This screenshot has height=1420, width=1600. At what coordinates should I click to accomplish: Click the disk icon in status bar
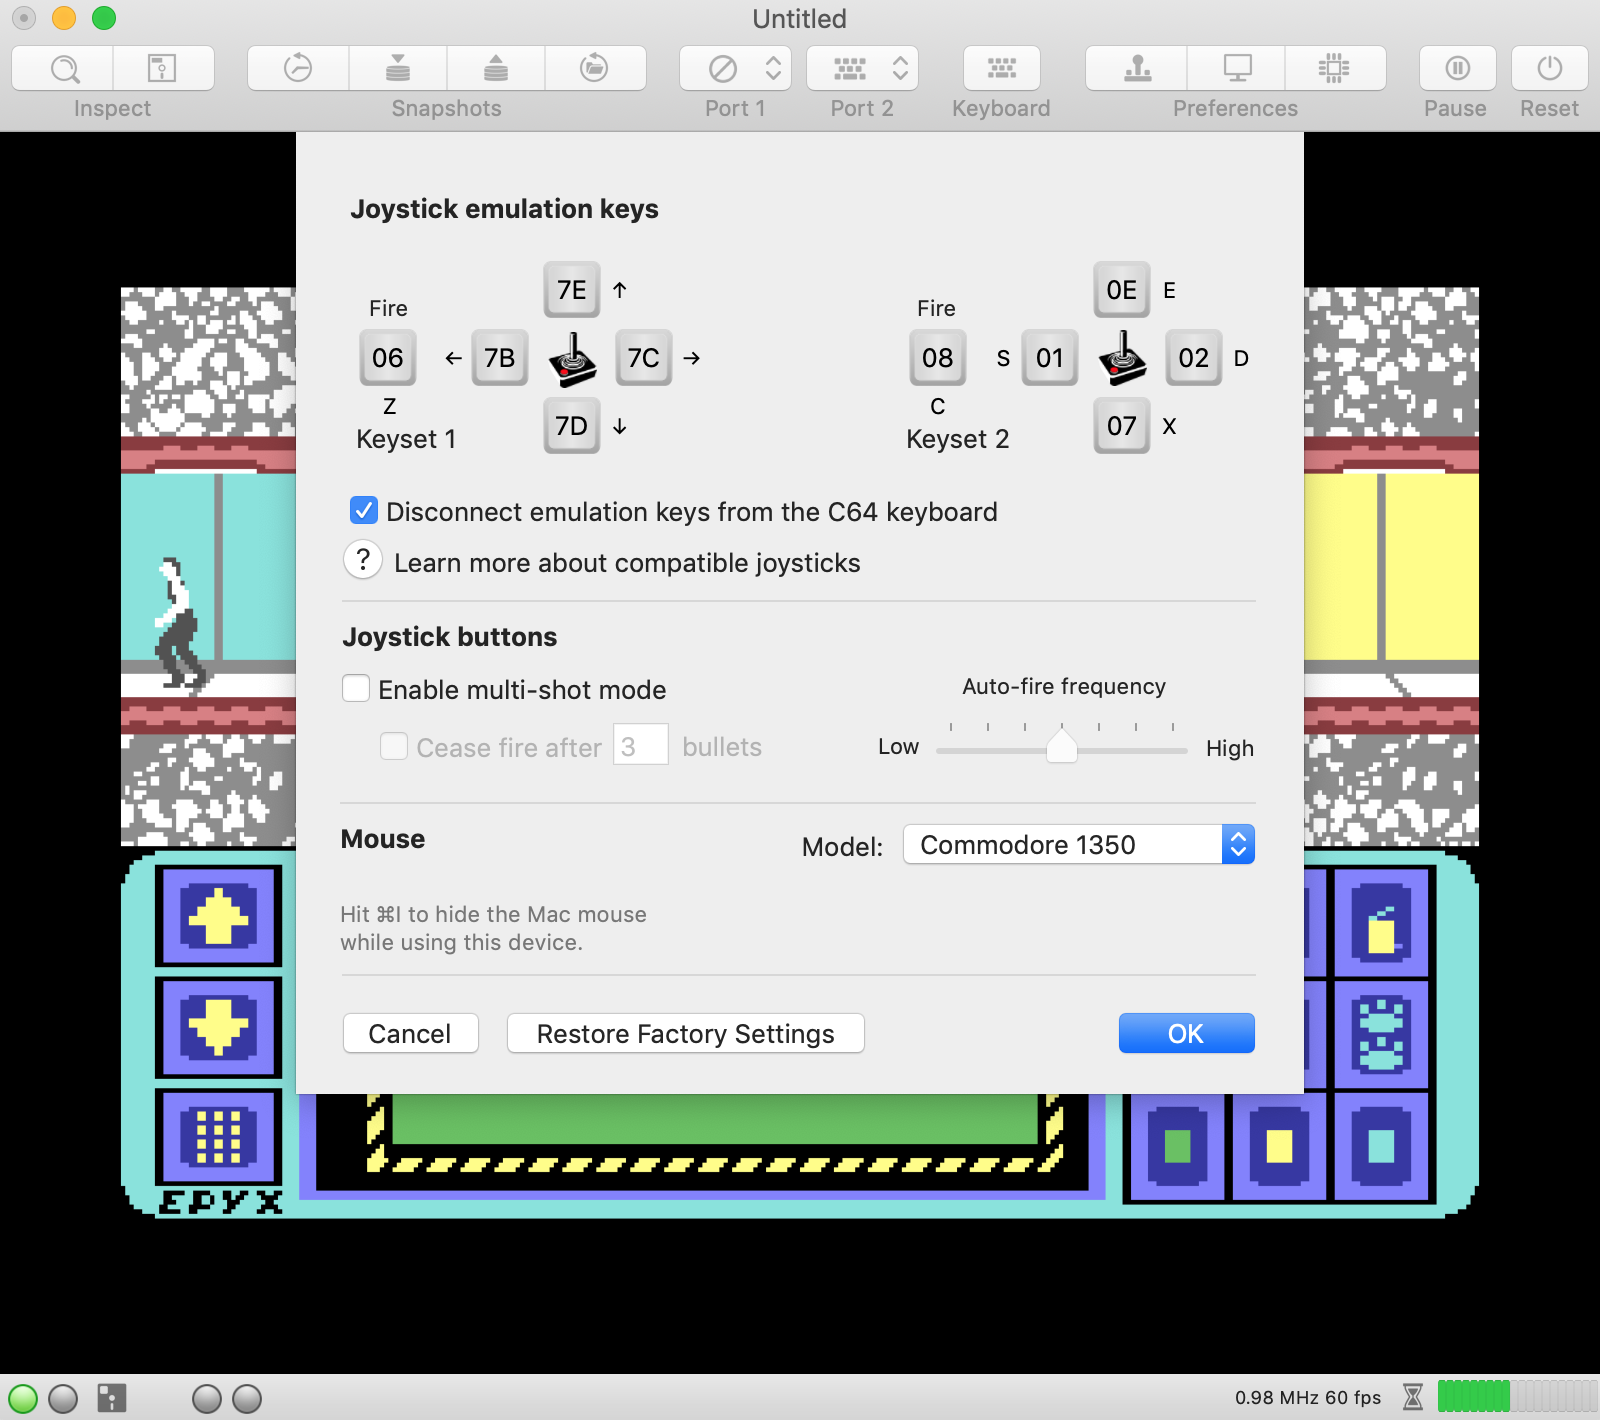pyautogui.click(x=112, y=1398)
